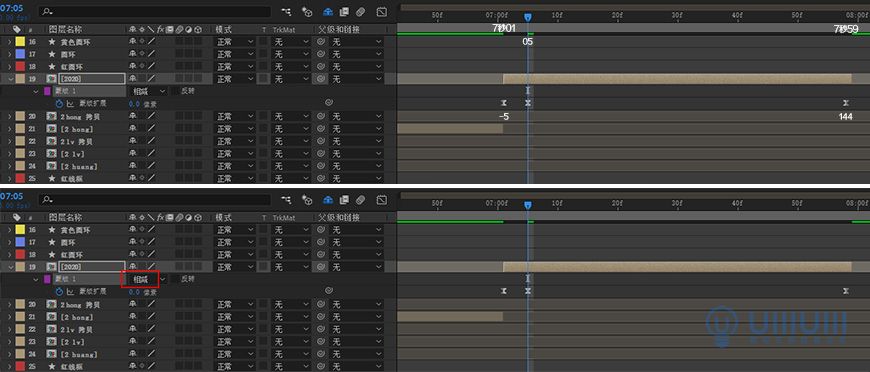Click expression pickwhip on 蒙版扩展 row, upper panel
Image resolution: width=870 pixels, height=372 pixels.
tap(328, 102)
